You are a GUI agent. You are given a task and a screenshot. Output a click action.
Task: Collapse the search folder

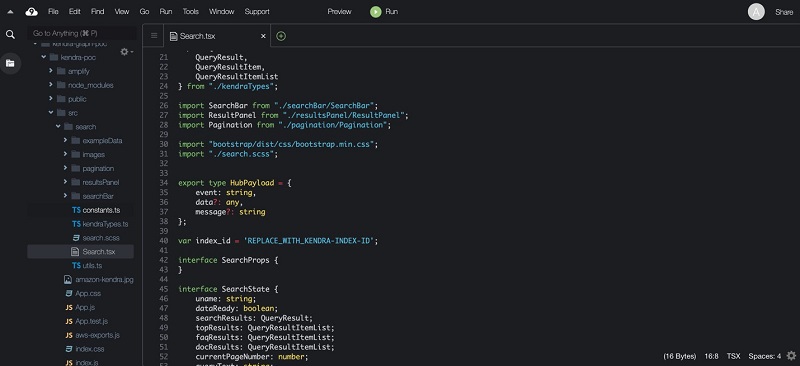coord(58,126)
